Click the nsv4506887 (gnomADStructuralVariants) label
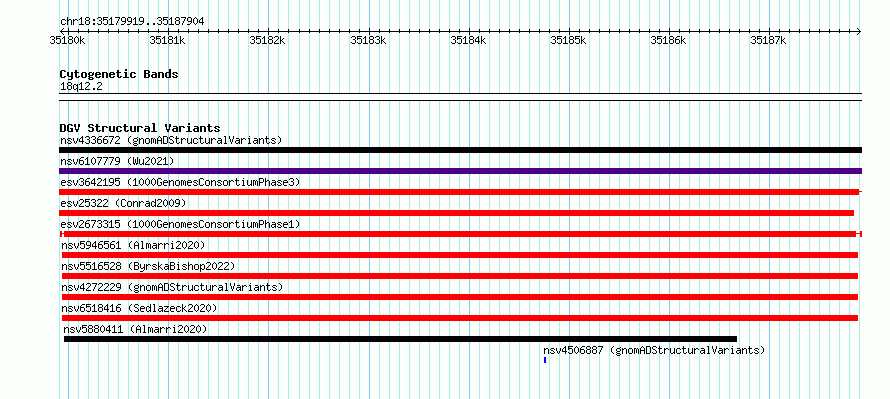This screenshot has width=890, height=399. point(654,350)
